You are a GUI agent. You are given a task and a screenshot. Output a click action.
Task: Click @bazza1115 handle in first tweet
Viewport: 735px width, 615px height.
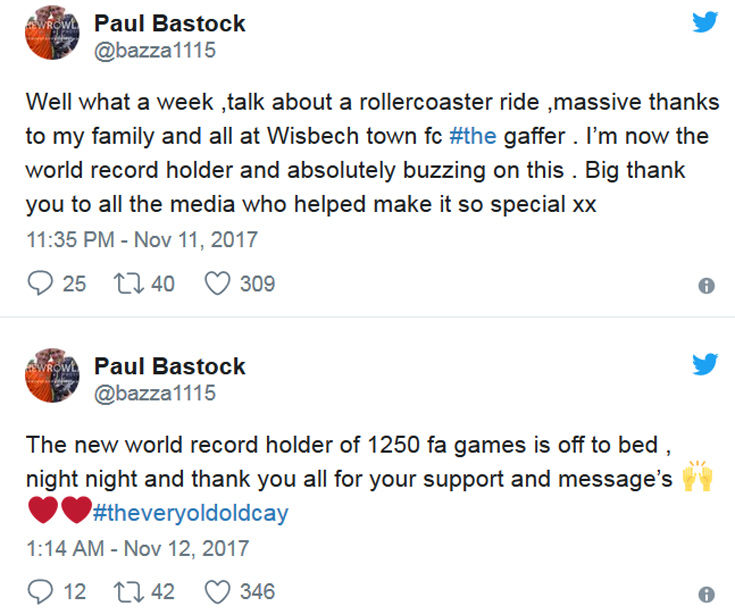pyautogui.click(x=154, y=51)
